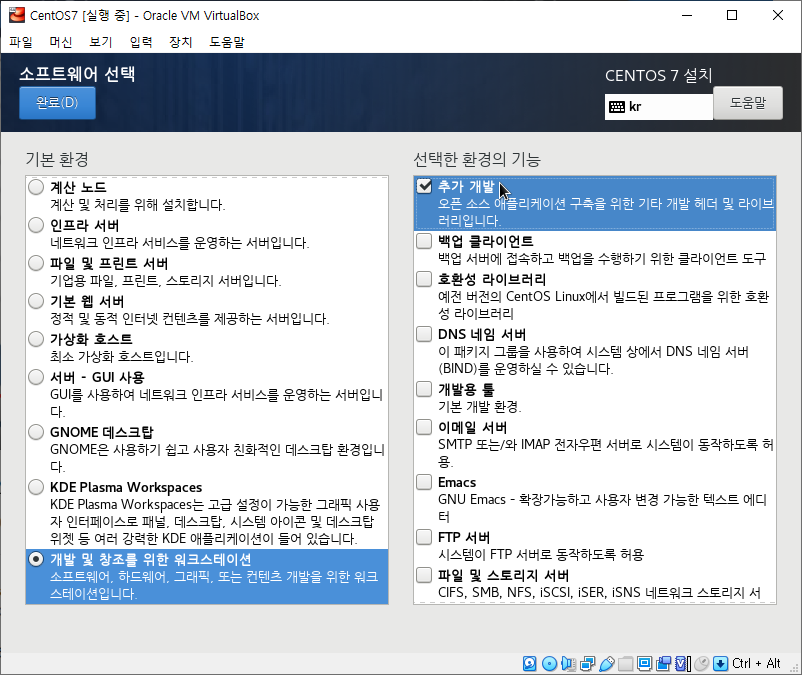Open the USB devices status icon

point(607,663)
